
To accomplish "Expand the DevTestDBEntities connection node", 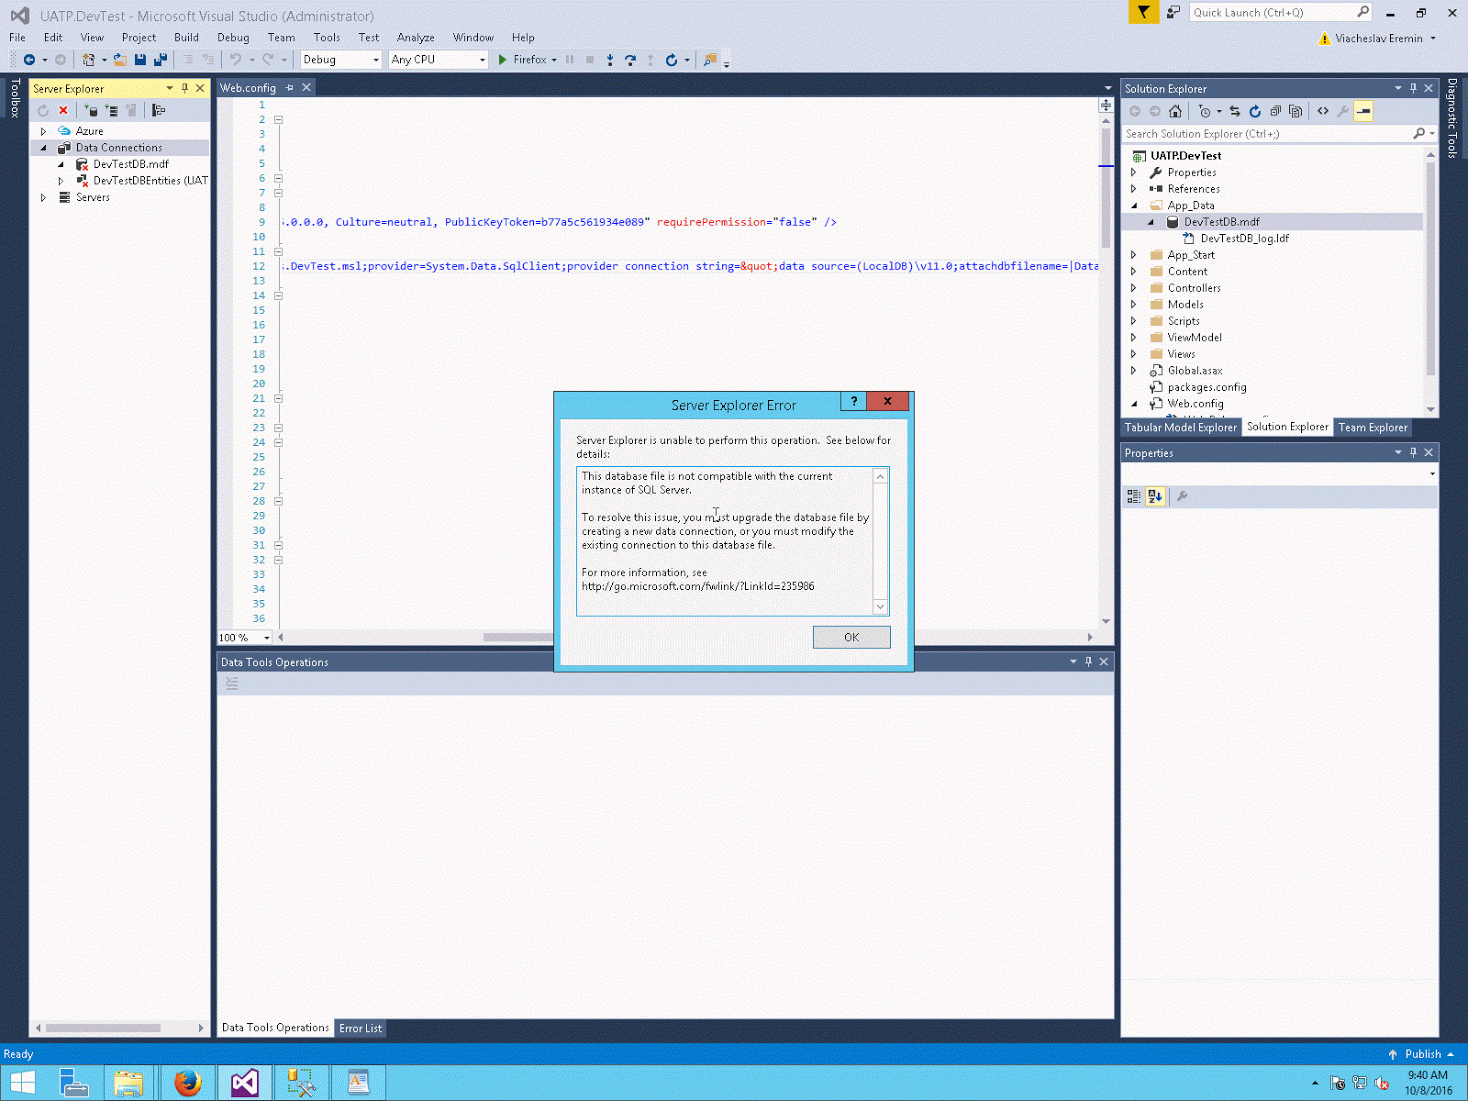I will pos(61,181).
